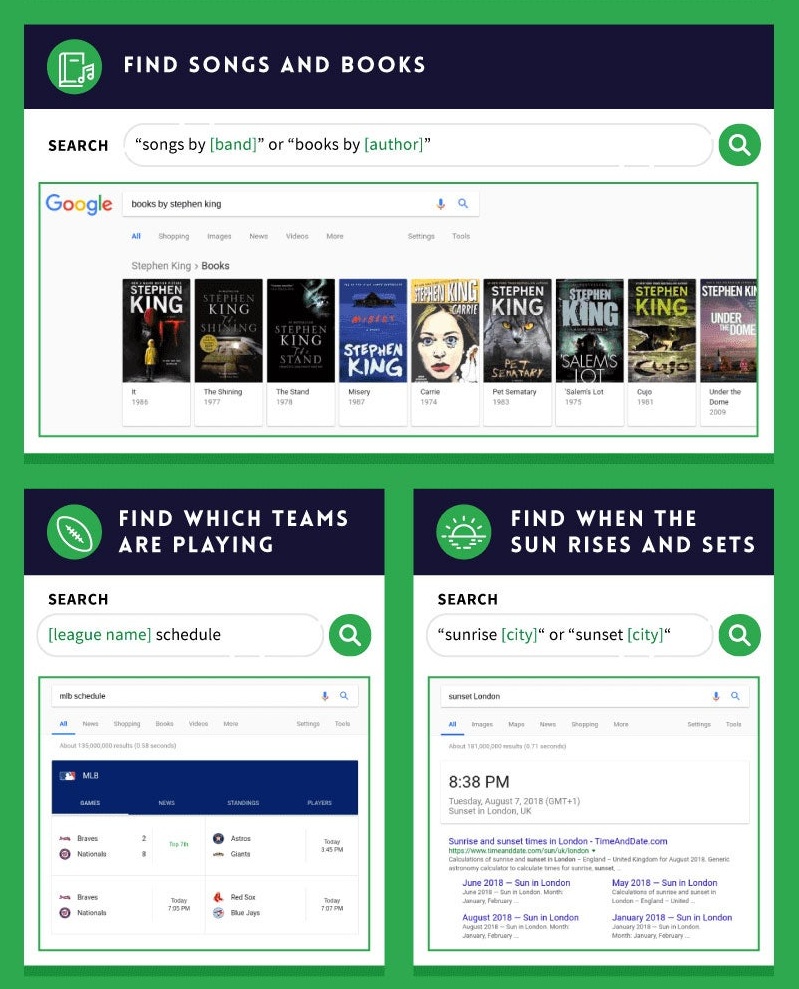Viewport: 799px width, 989px height.
Task: Switch to PLAYERS tab in MLB panel
Action: click(x=319, y=803)
